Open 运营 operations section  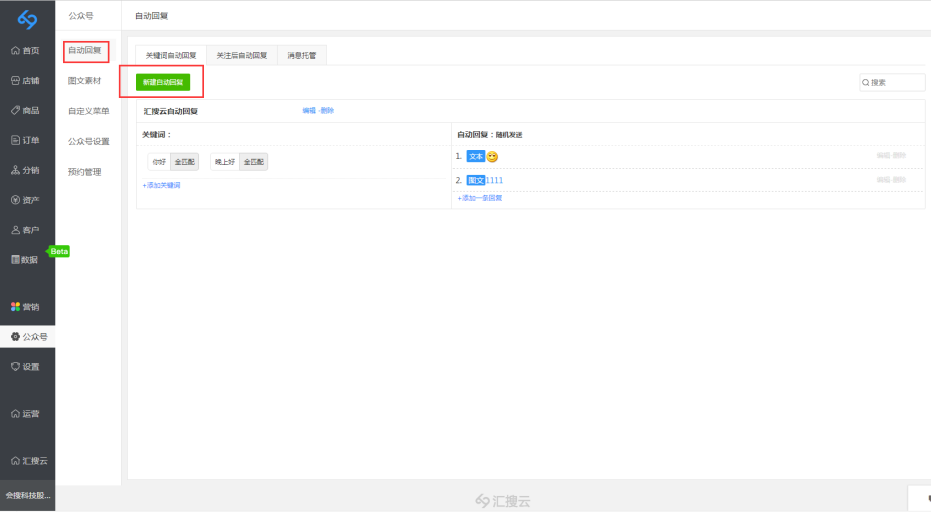[26, 413]
